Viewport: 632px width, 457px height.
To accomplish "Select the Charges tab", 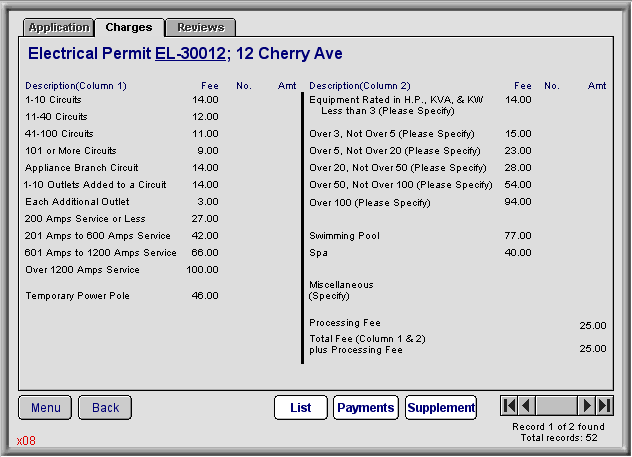I will 129,27.
